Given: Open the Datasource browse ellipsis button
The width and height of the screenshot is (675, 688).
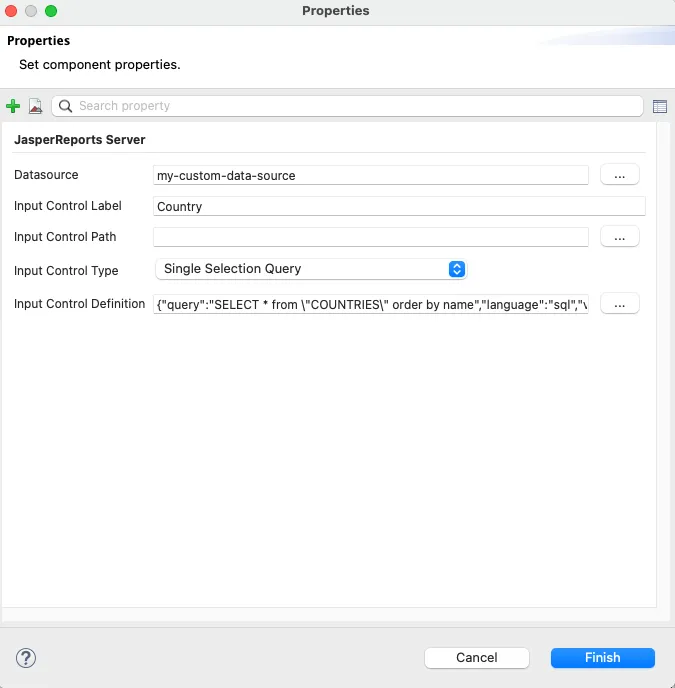Looking at the screenshot, I should click(x=620, y=175).
